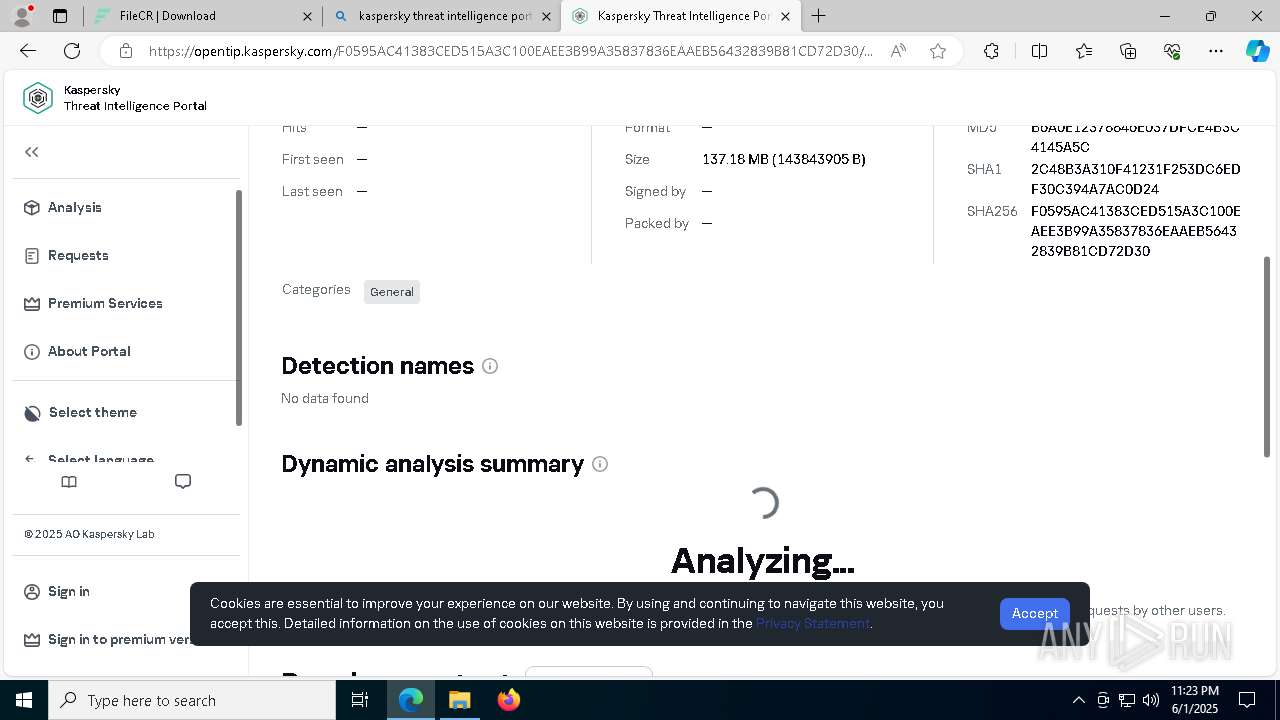Open the notifications center
The width and height of the screenshot is (1280, 720).
coord(1247,700)
